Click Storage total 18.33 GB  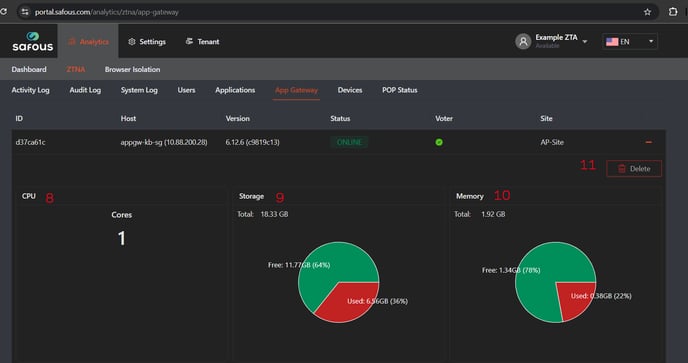[274, 214]
